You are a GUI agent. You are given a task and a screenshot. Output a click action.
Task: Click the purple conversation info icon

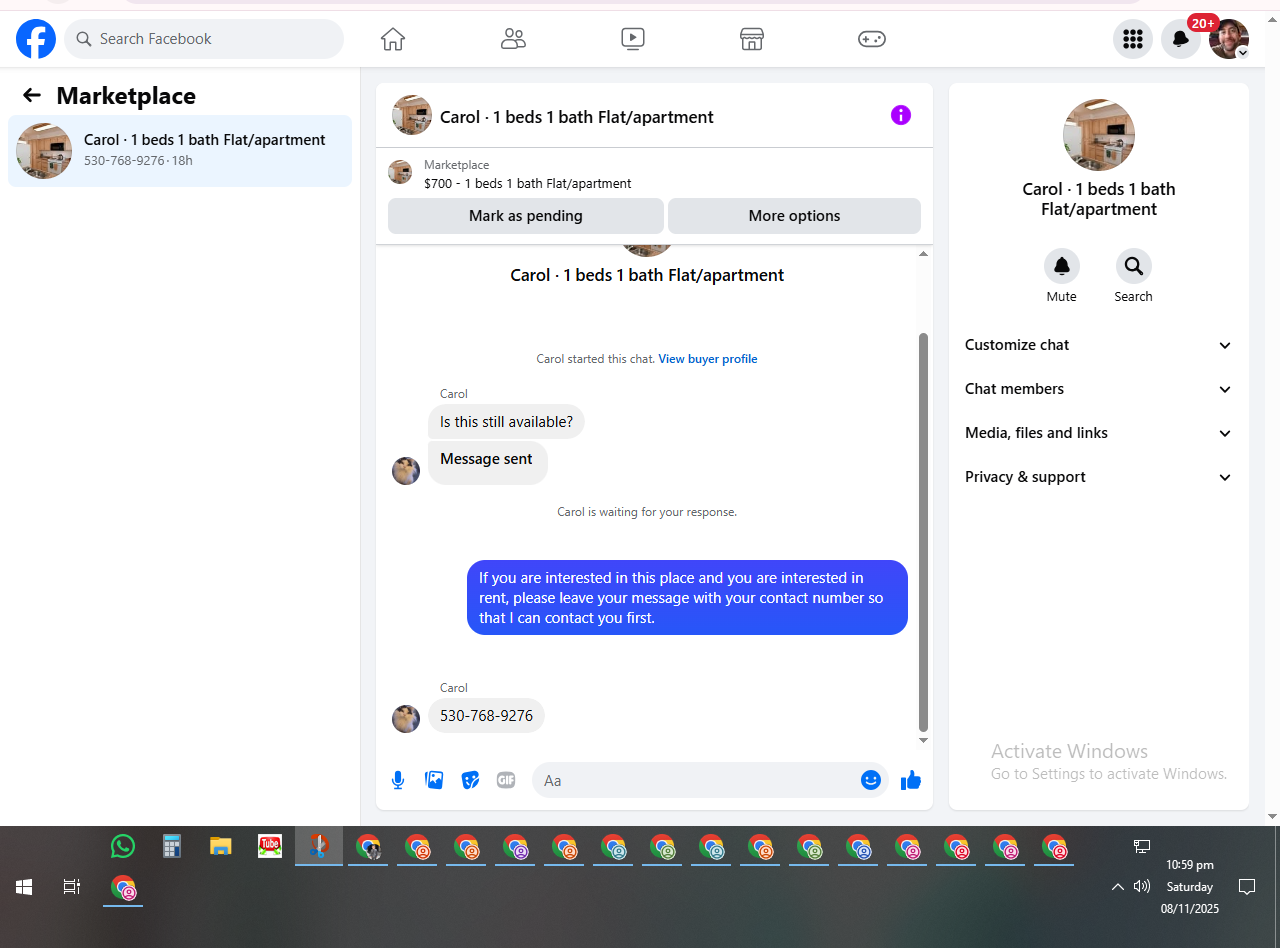901,115
